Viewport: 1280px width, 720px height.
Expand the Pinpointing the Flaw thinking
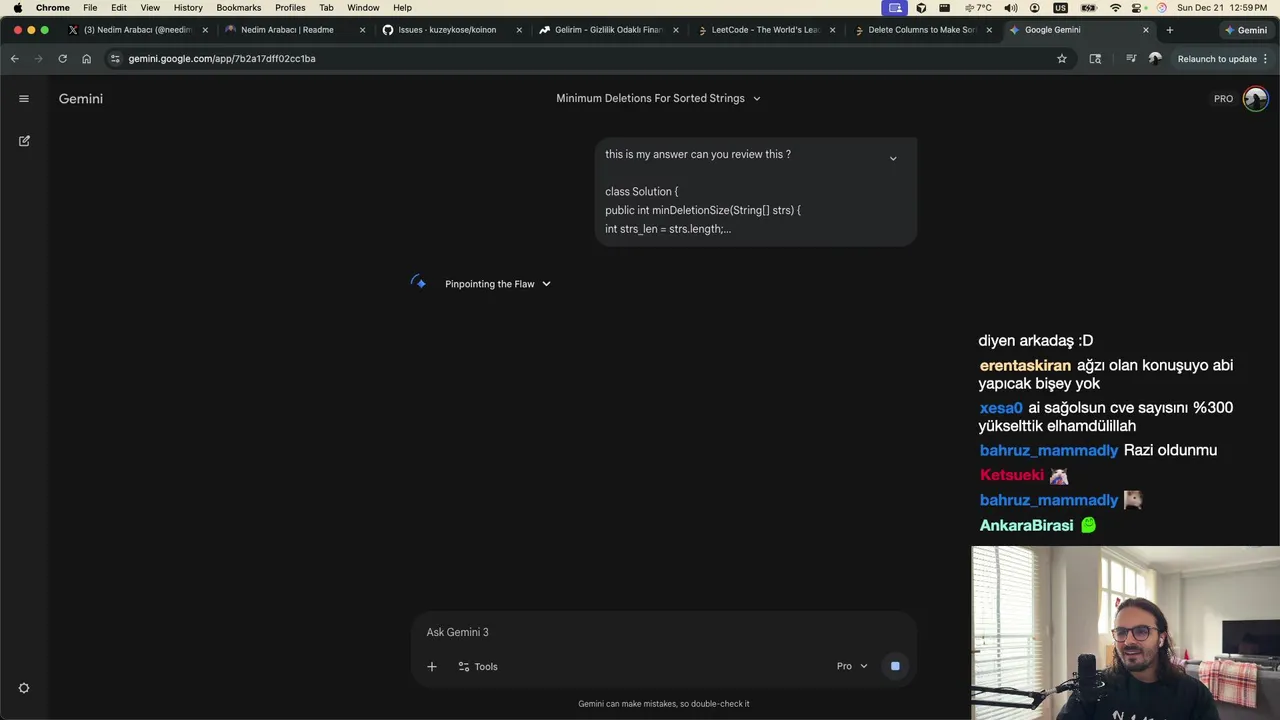[x=498, y=284]
